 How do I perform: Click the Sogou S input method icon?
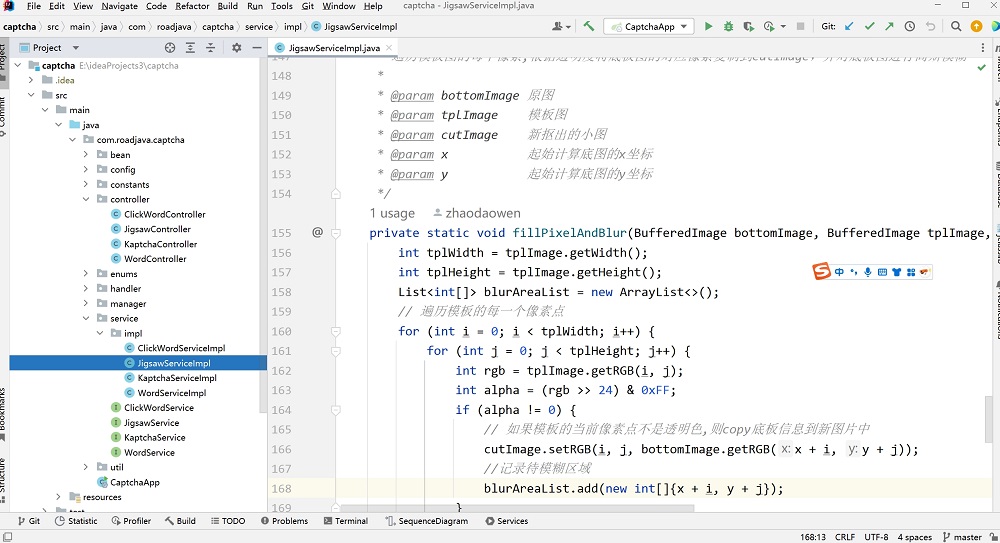click(821, 271)
